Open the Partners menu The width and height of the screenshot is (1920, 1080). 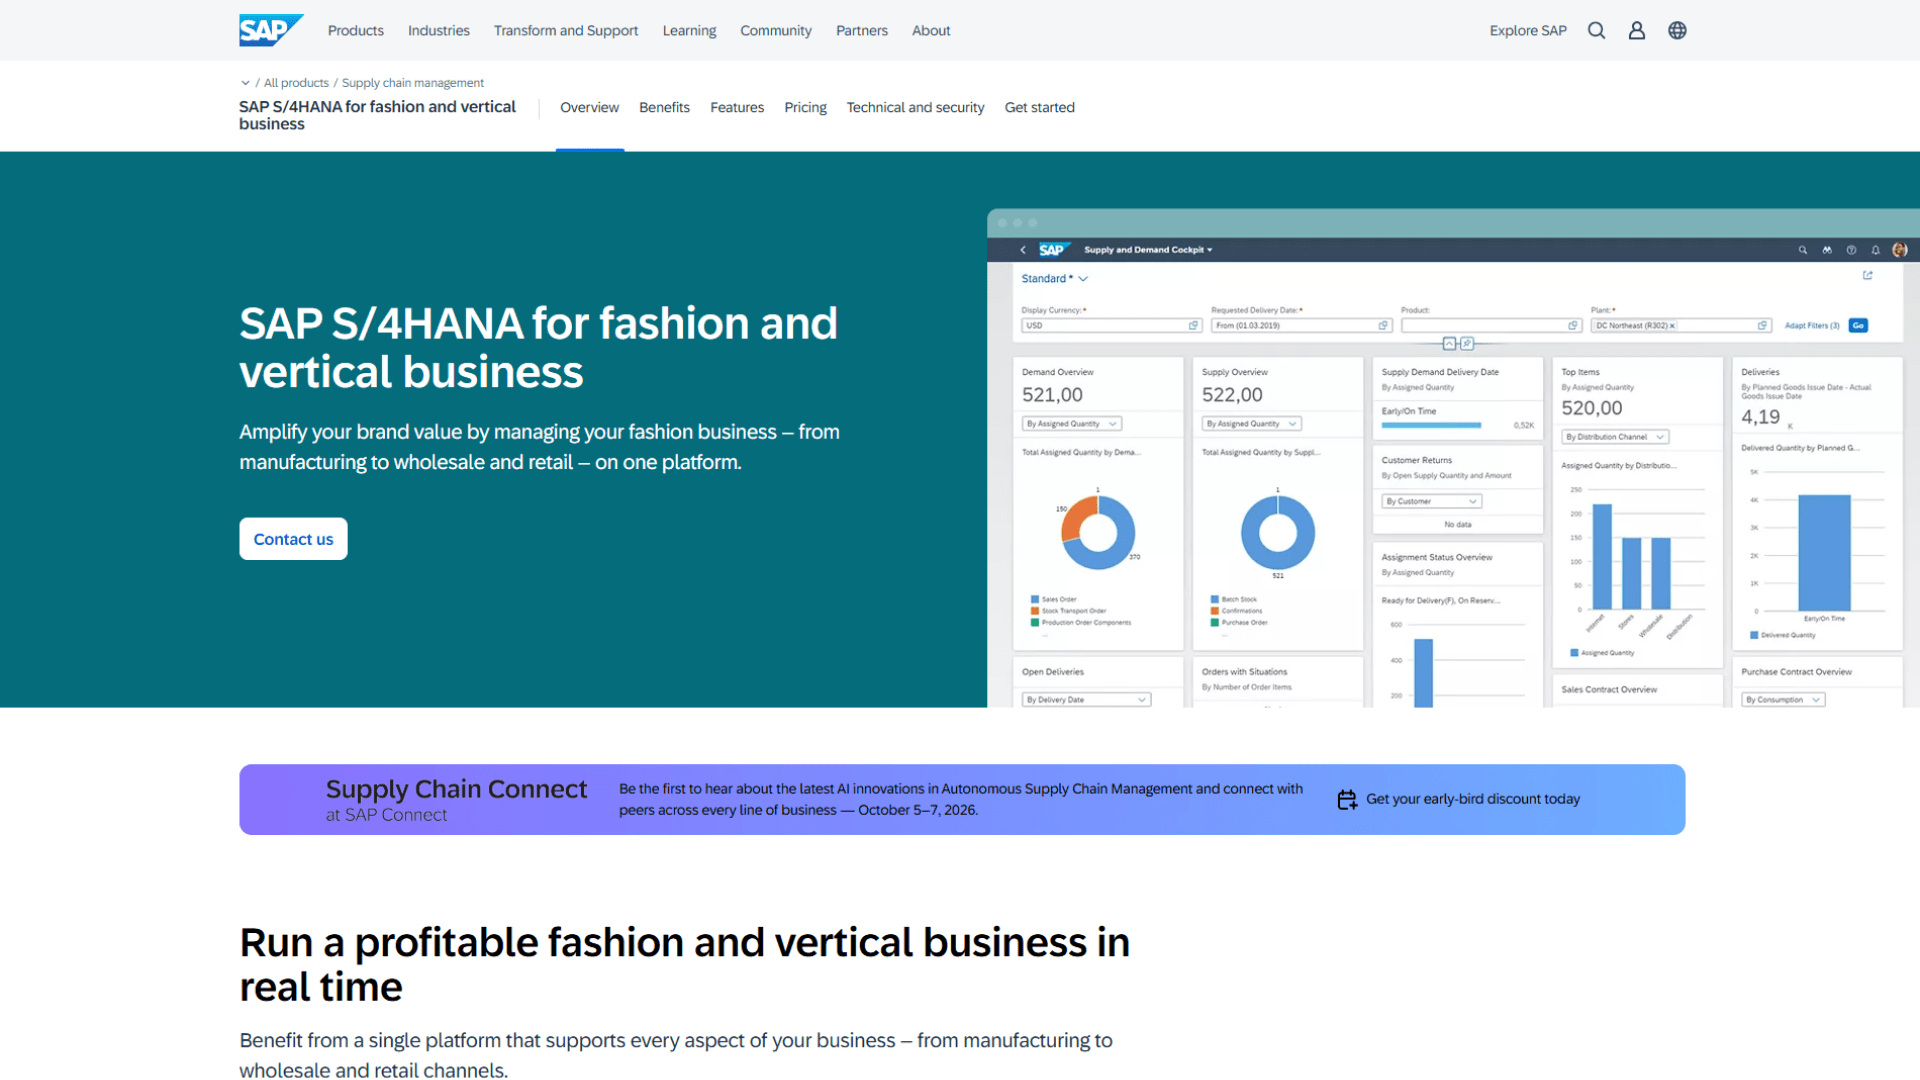pyautogui.click(x=862, y=31)
